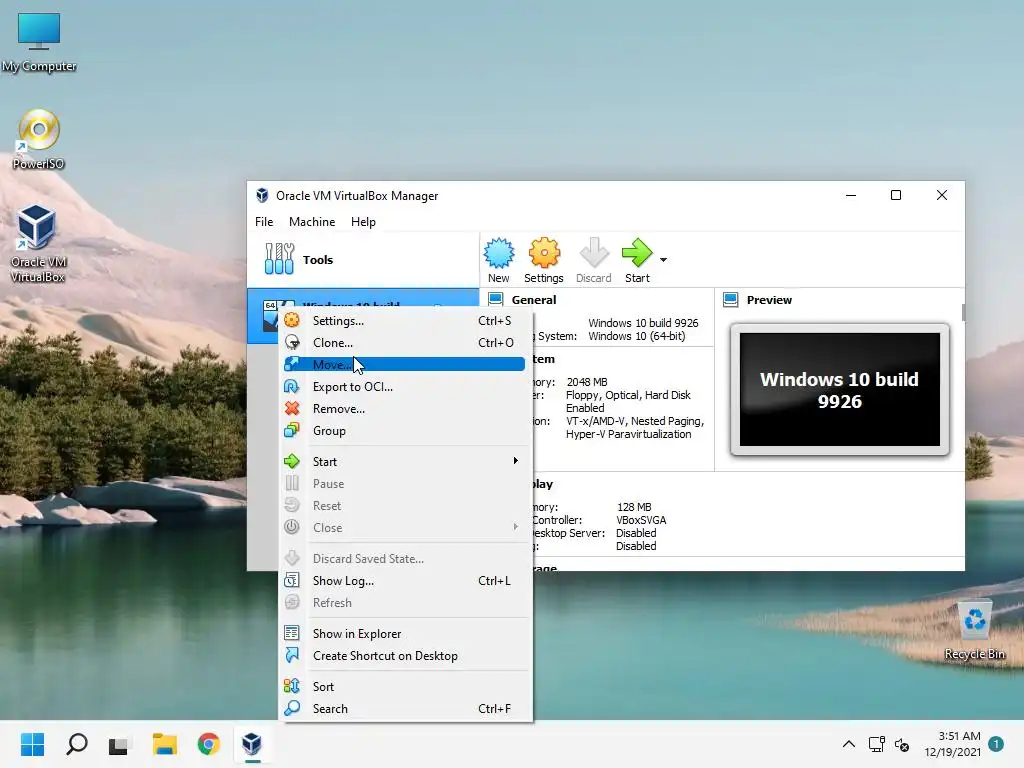Screen dimensions: 1024x768
Task: Click Create Shortcut on Desktop entry
Action: [405, 656]
